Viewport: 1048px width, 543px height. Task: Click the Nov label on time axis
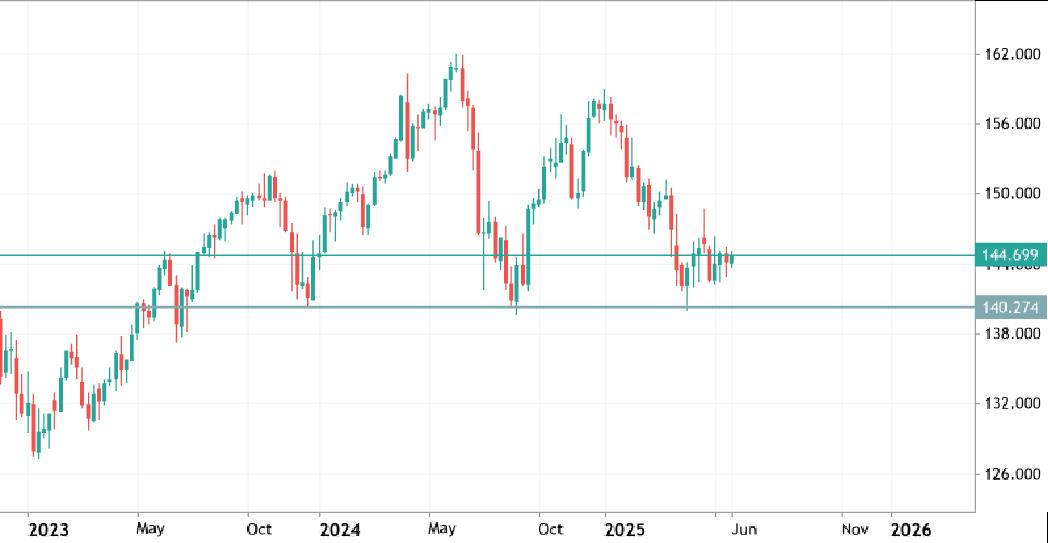853,527
